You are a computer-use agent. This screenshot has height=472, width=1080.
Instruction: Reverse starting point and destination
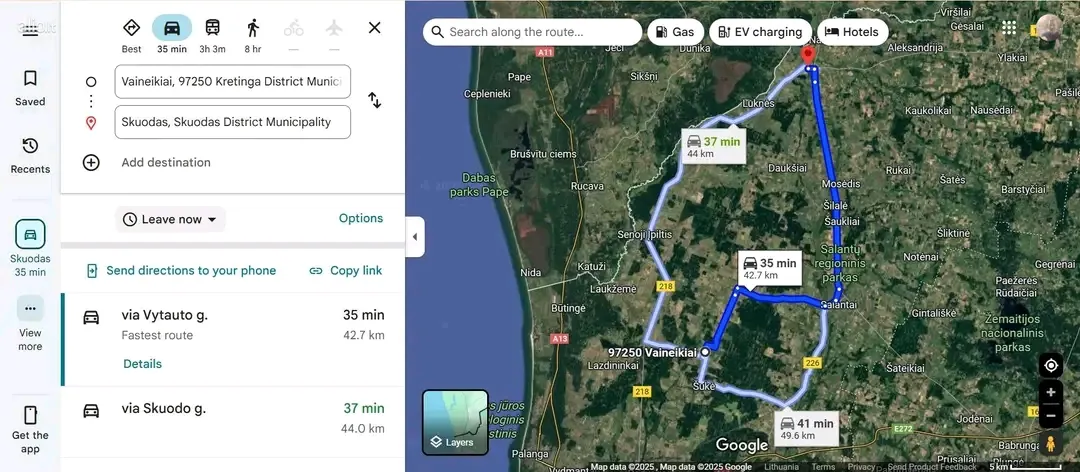[x=375, y=101]
